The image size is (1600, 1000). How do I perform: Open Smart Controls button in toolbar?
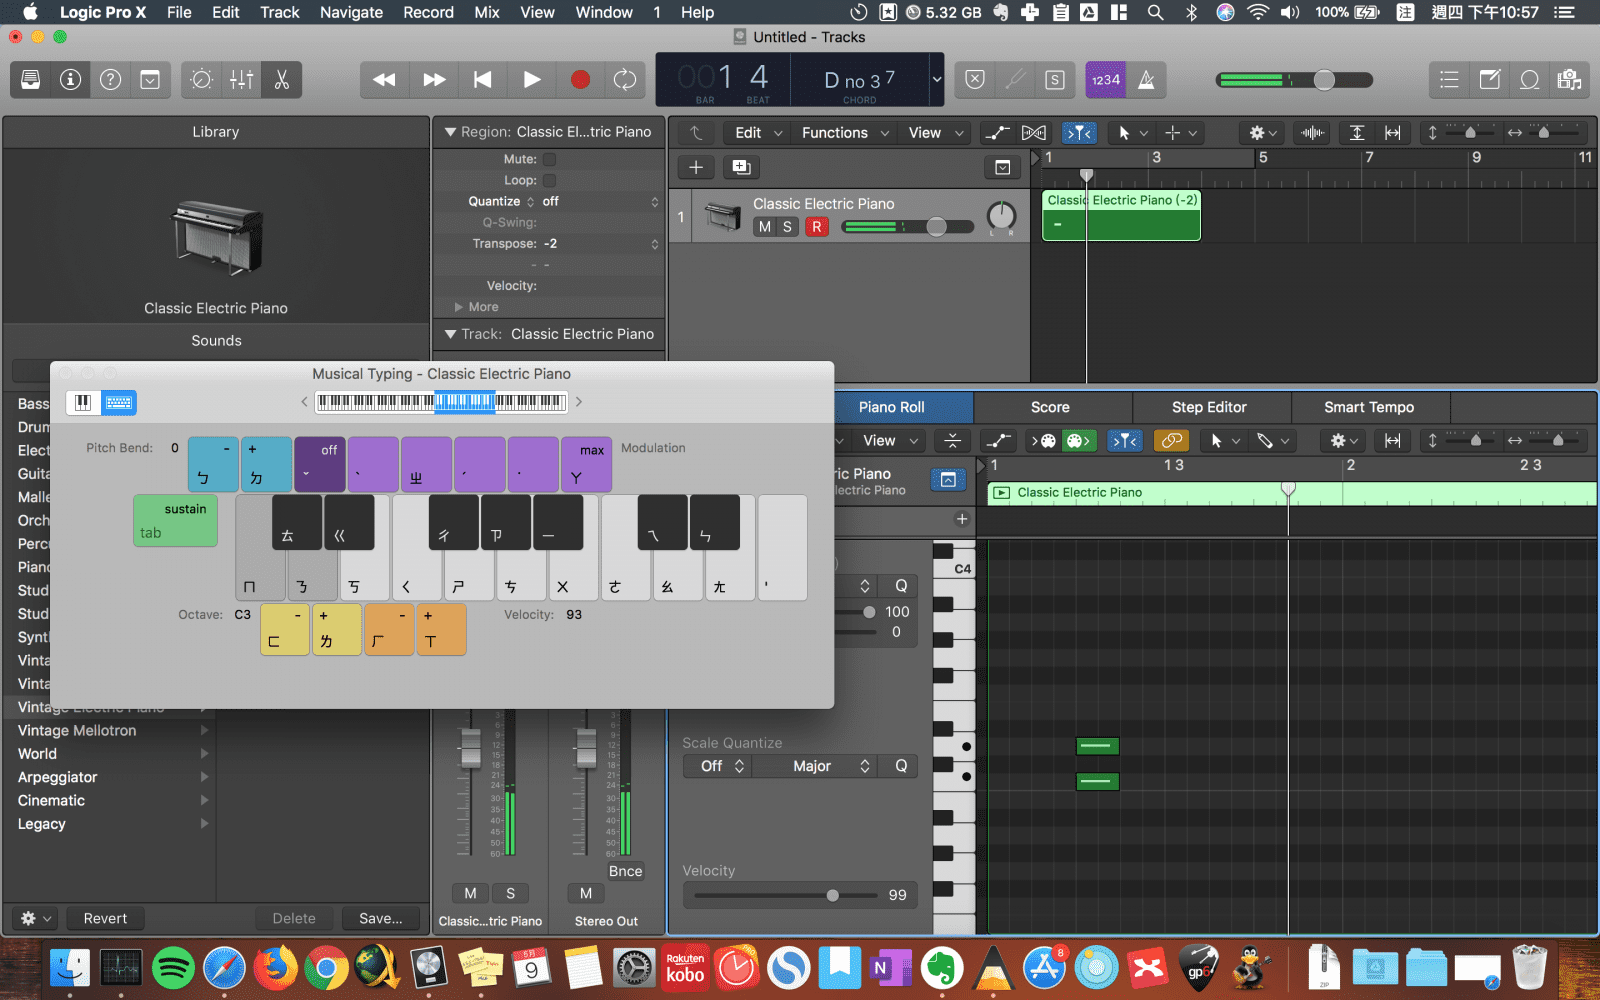(x=201, y=80)
